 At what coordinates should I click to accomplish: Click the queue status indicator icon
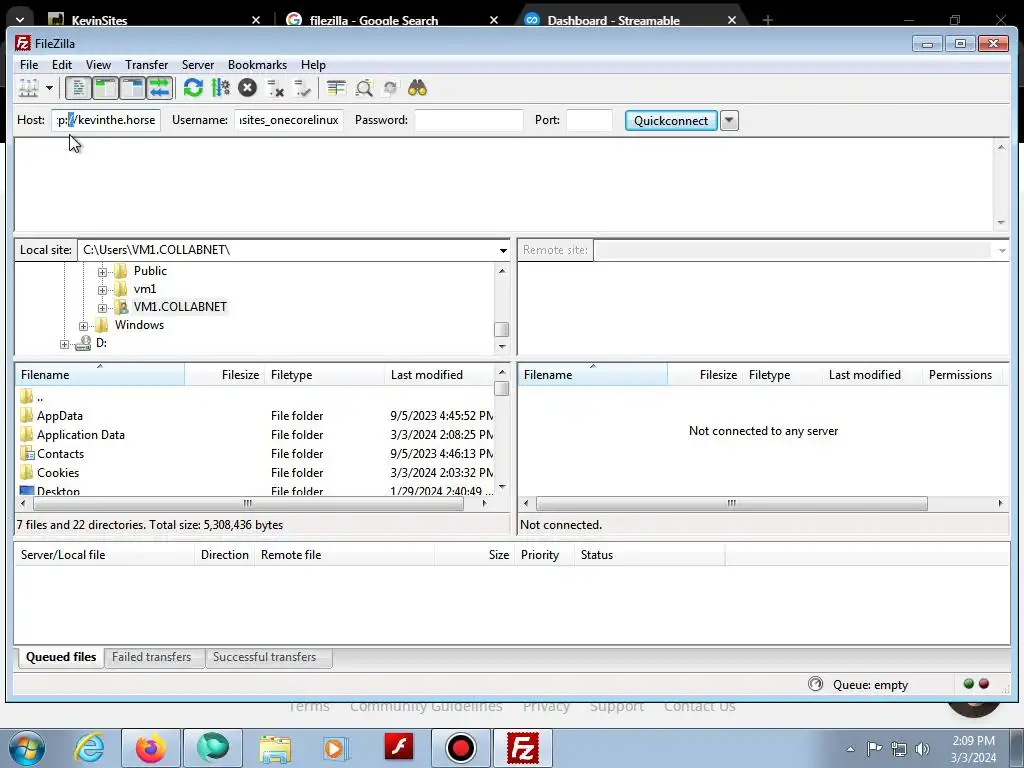816,684
